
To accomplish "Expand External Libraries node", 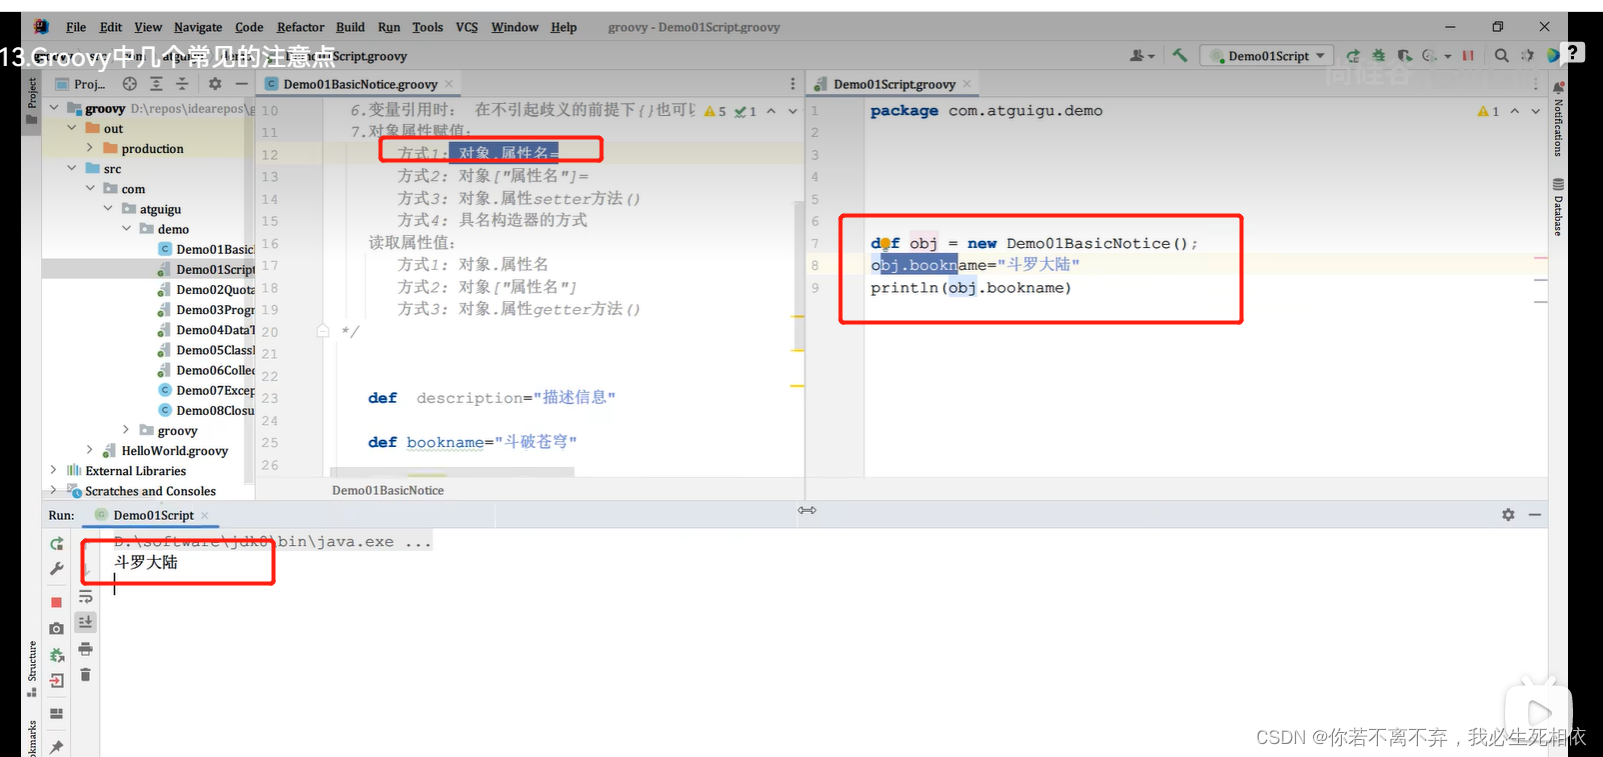I will [54, 470].
